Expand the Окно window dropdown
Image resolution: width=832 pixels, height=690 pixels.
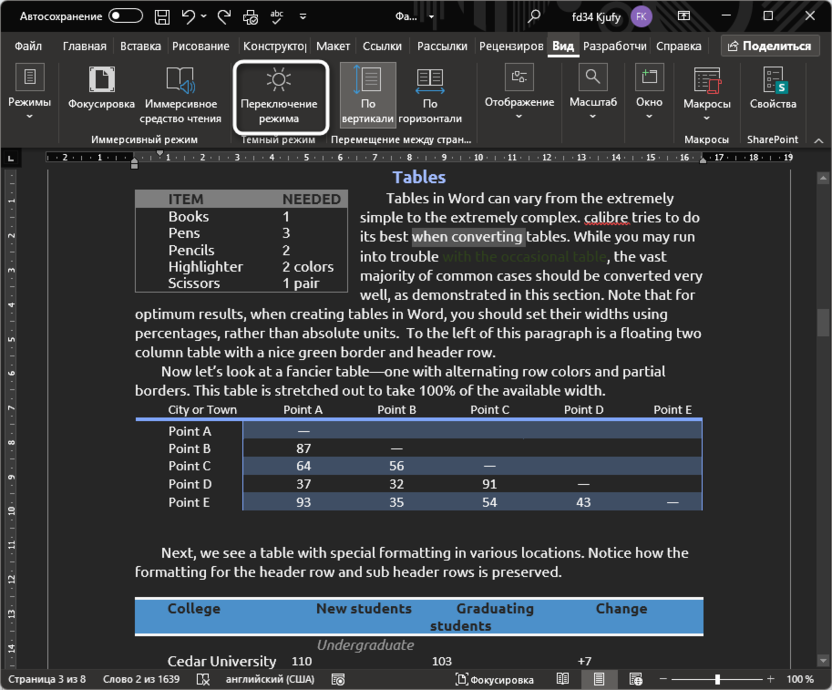pos(649,91)
